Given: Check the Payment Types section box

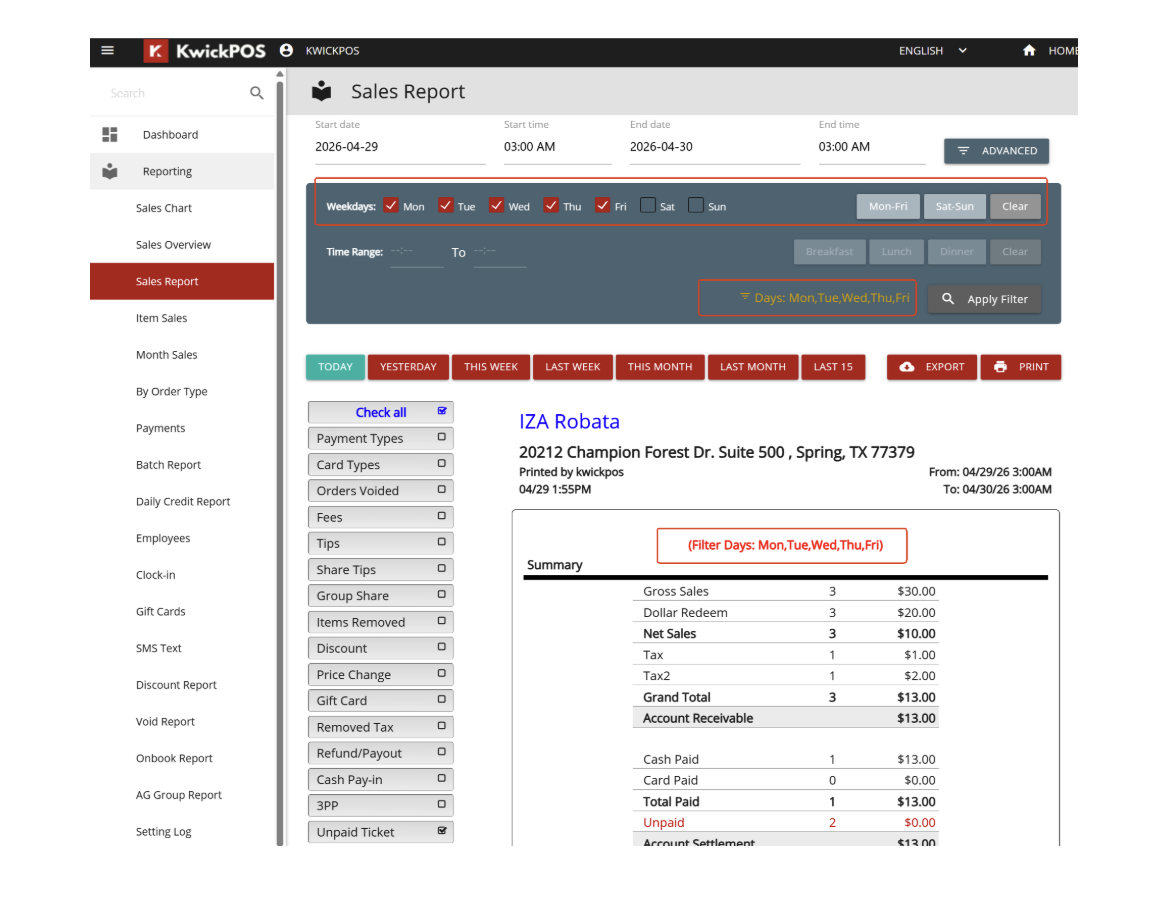Looking at the screenshot, I should coord(442,437).
